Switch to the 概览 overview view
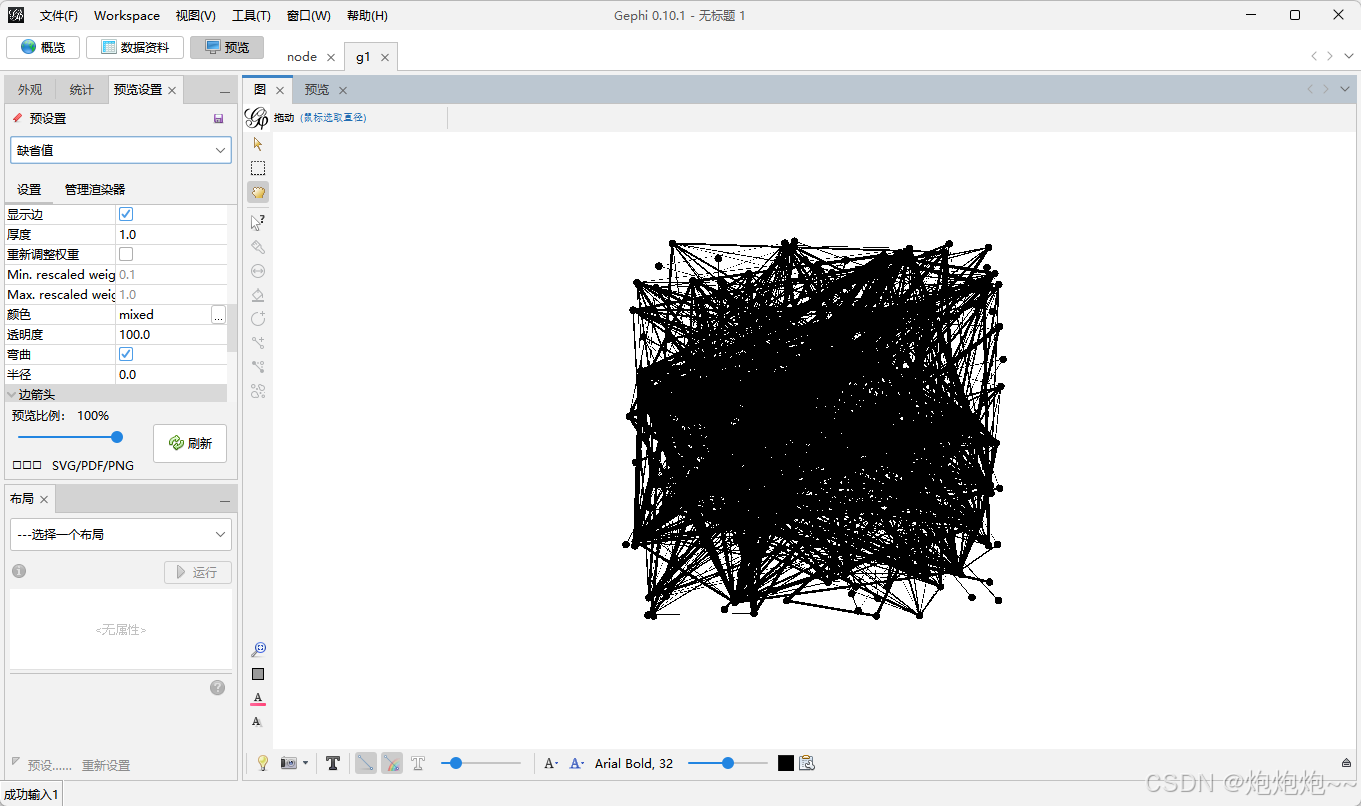Screen dimensions: 1361x806 [43, 47]
